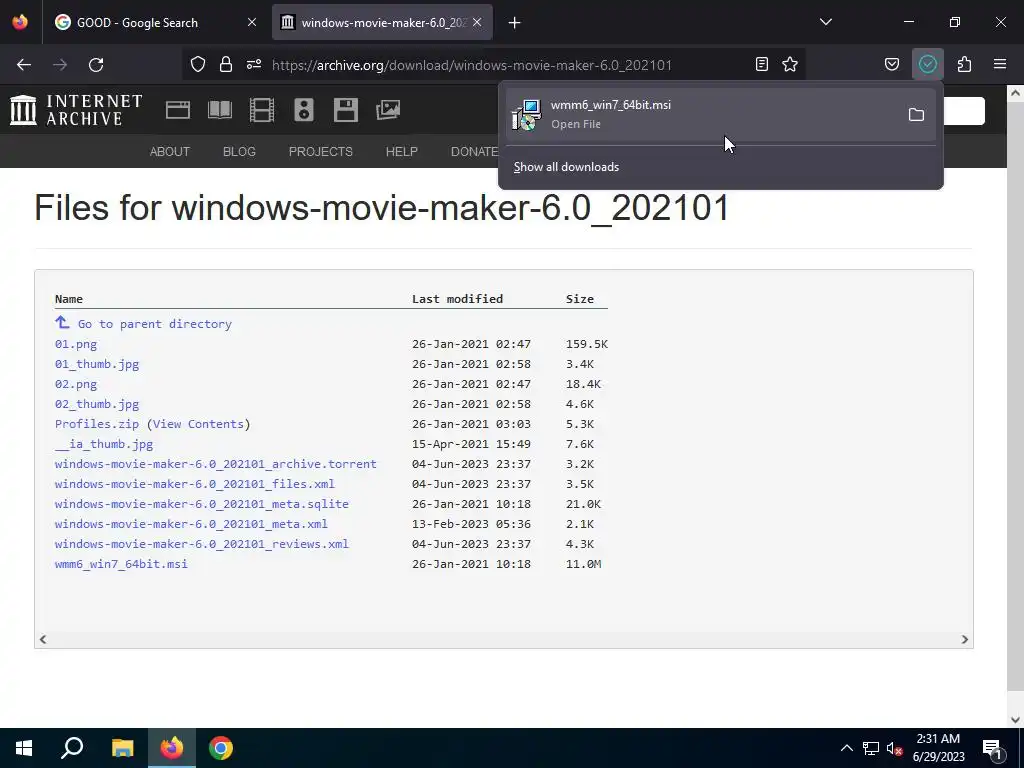Select the windows-movie-maker-6.0 tab

click(x=382, y=22)
